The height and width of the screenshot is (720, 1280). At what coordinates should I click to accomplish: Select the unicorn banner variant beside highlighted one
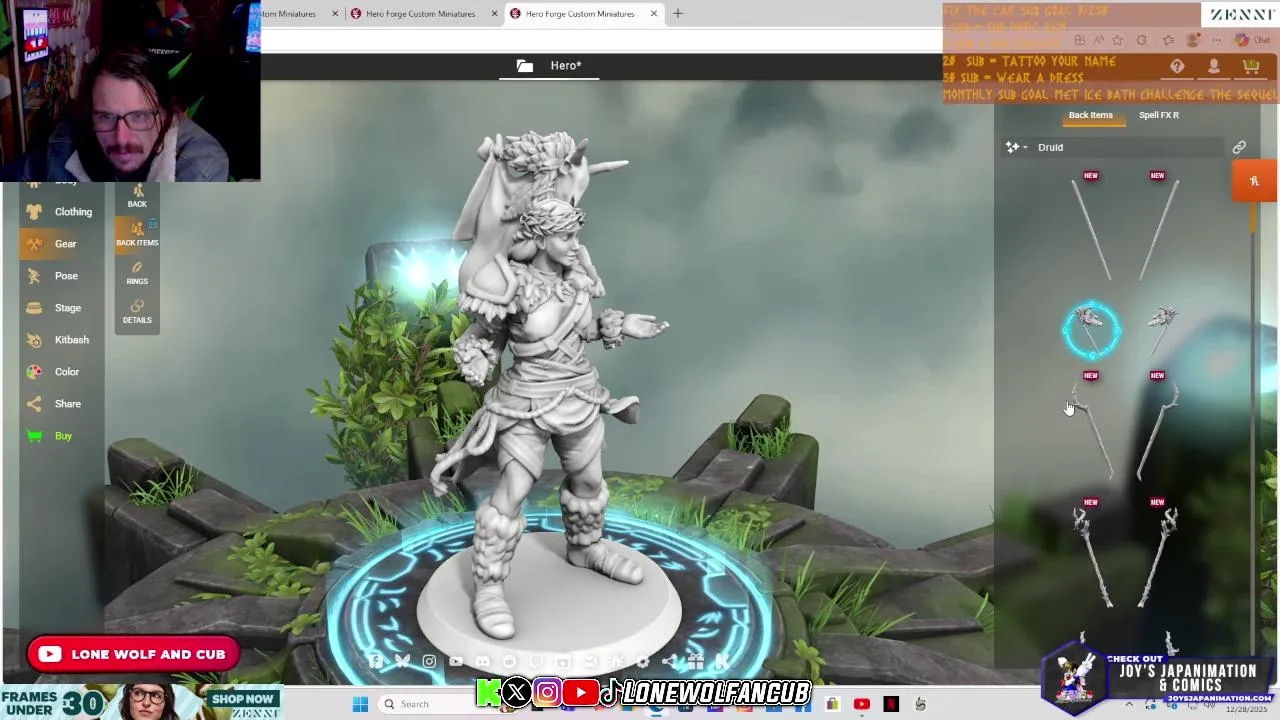1161,330
